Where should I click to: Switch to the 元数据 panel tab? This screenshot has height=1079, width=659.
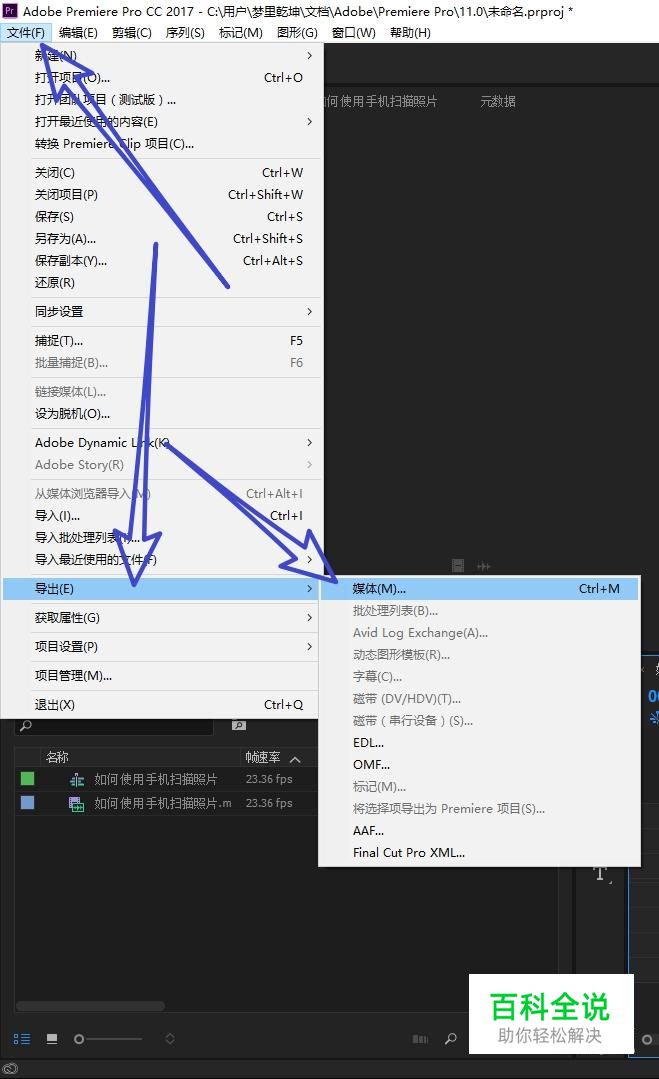(x=498, y=102)
